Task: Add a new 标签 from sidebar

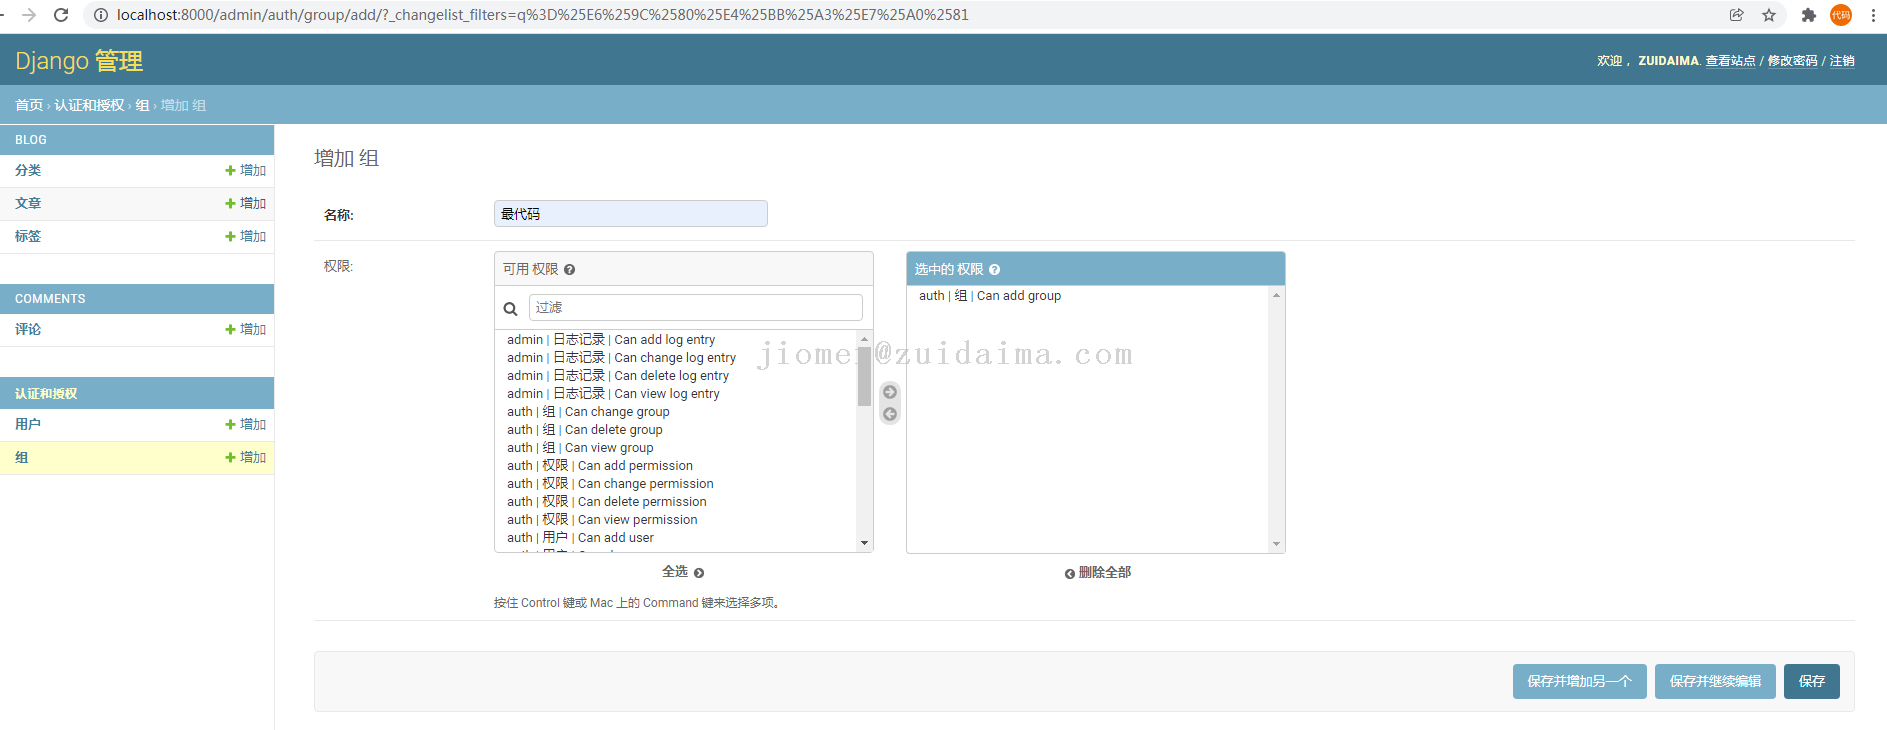Action: click(x=246, y=237)
